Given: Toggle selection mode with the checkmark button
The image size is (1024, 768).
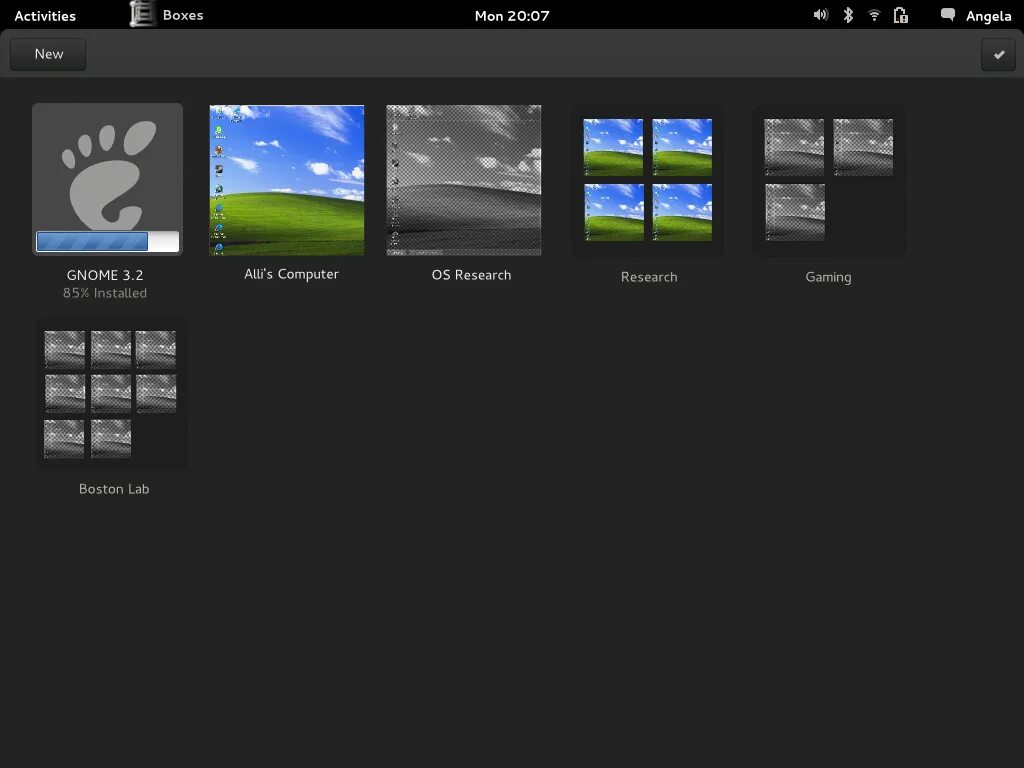Looking at the screenshot, I should tap(999, 55).
